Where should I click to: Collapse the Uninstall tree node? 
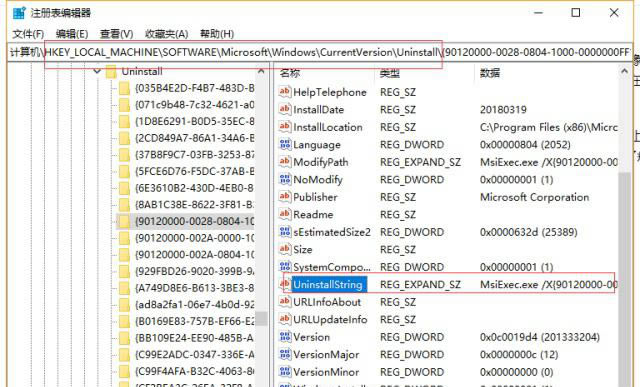pos(97,71)
